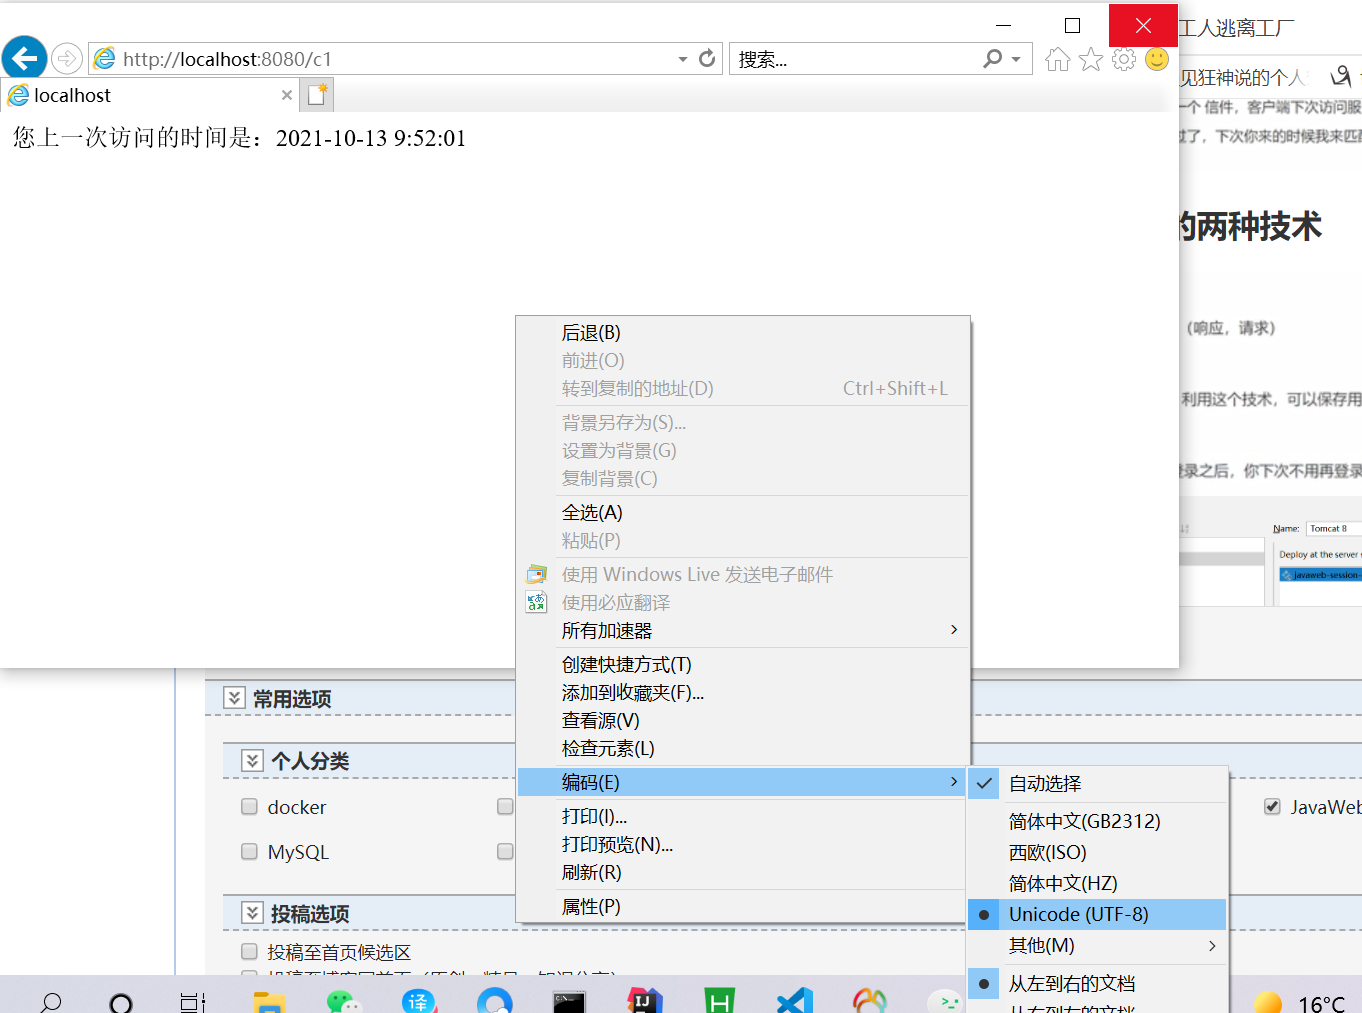
Task: Tick the MySQL category checkbox
Action: pos(249,851)
